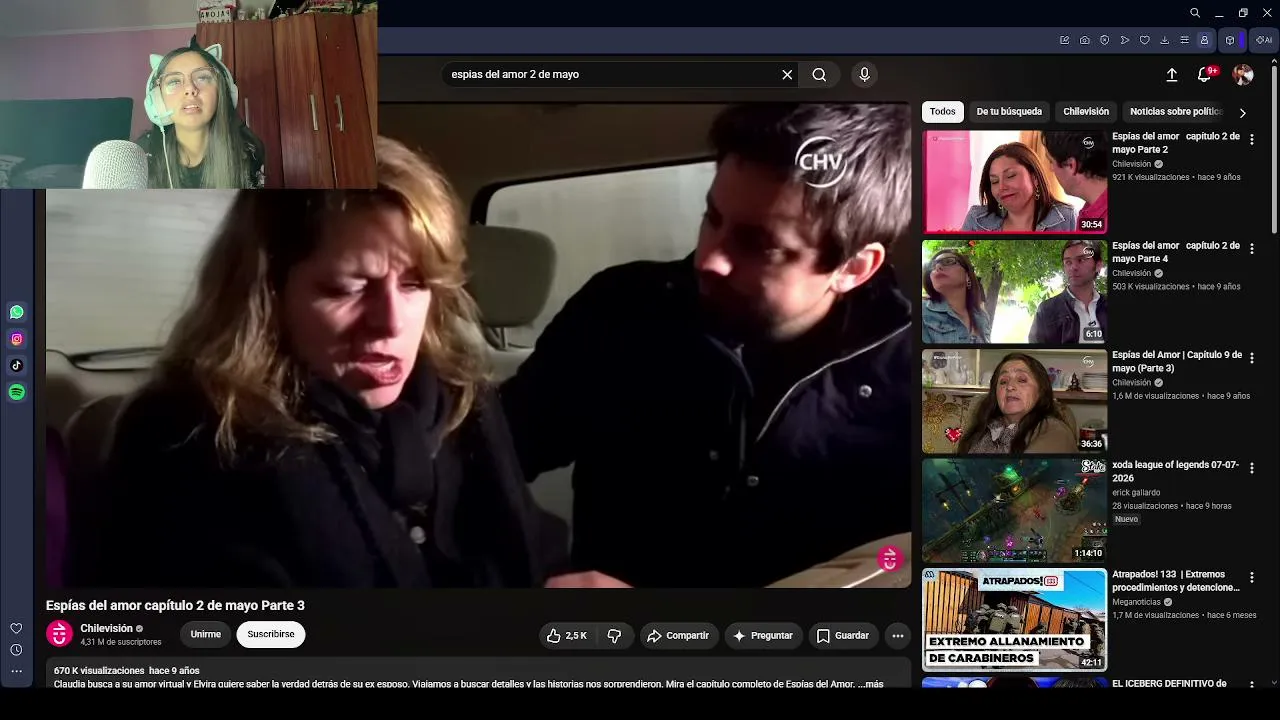Open the easy setup sliders icon
Screen dimensions: 1280x720
click(1185, 40)
